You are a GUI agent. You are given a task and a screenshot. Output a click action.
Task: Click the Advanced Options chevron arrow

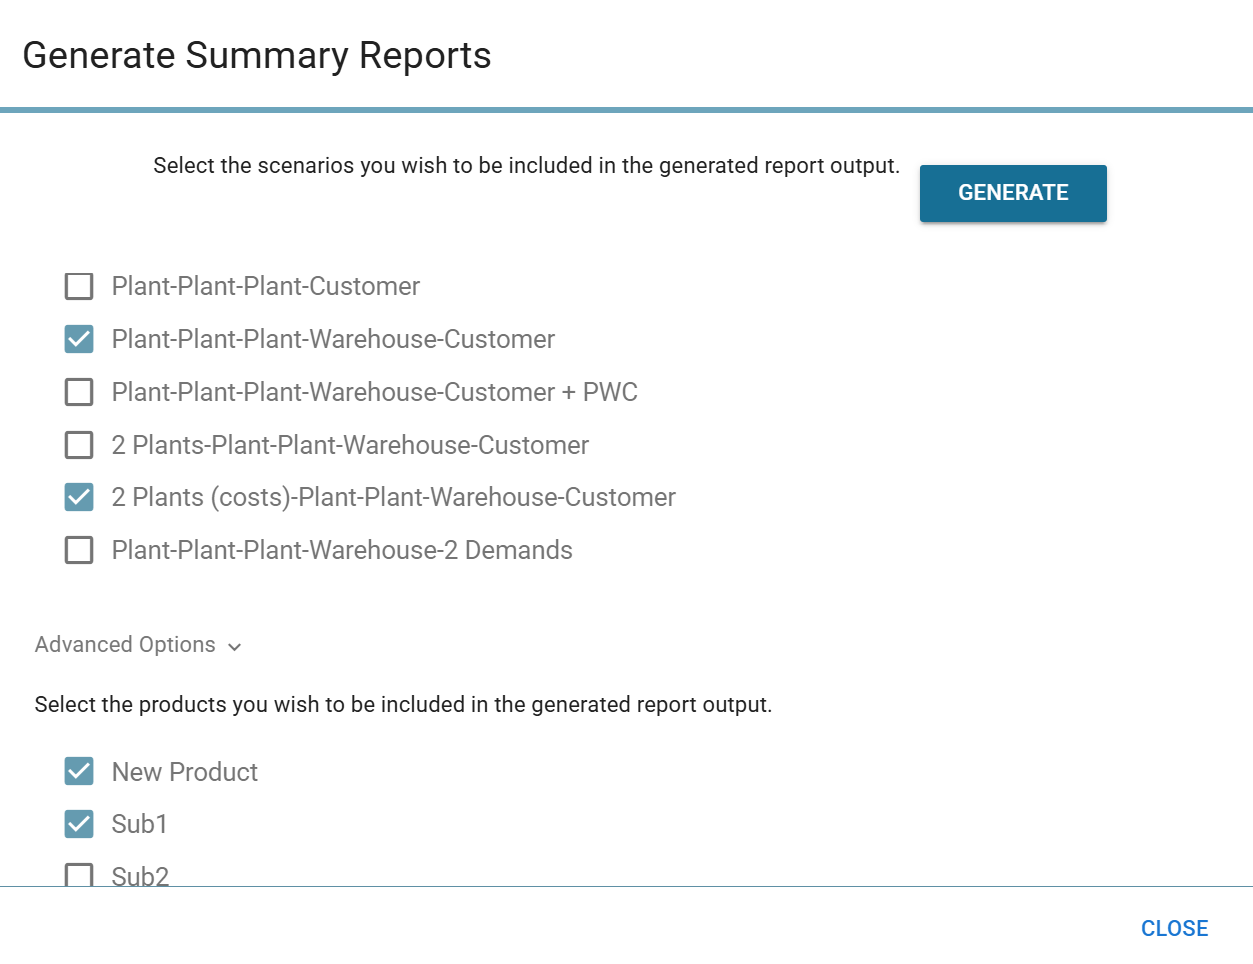pyautogui.click(x=235, y=647)
